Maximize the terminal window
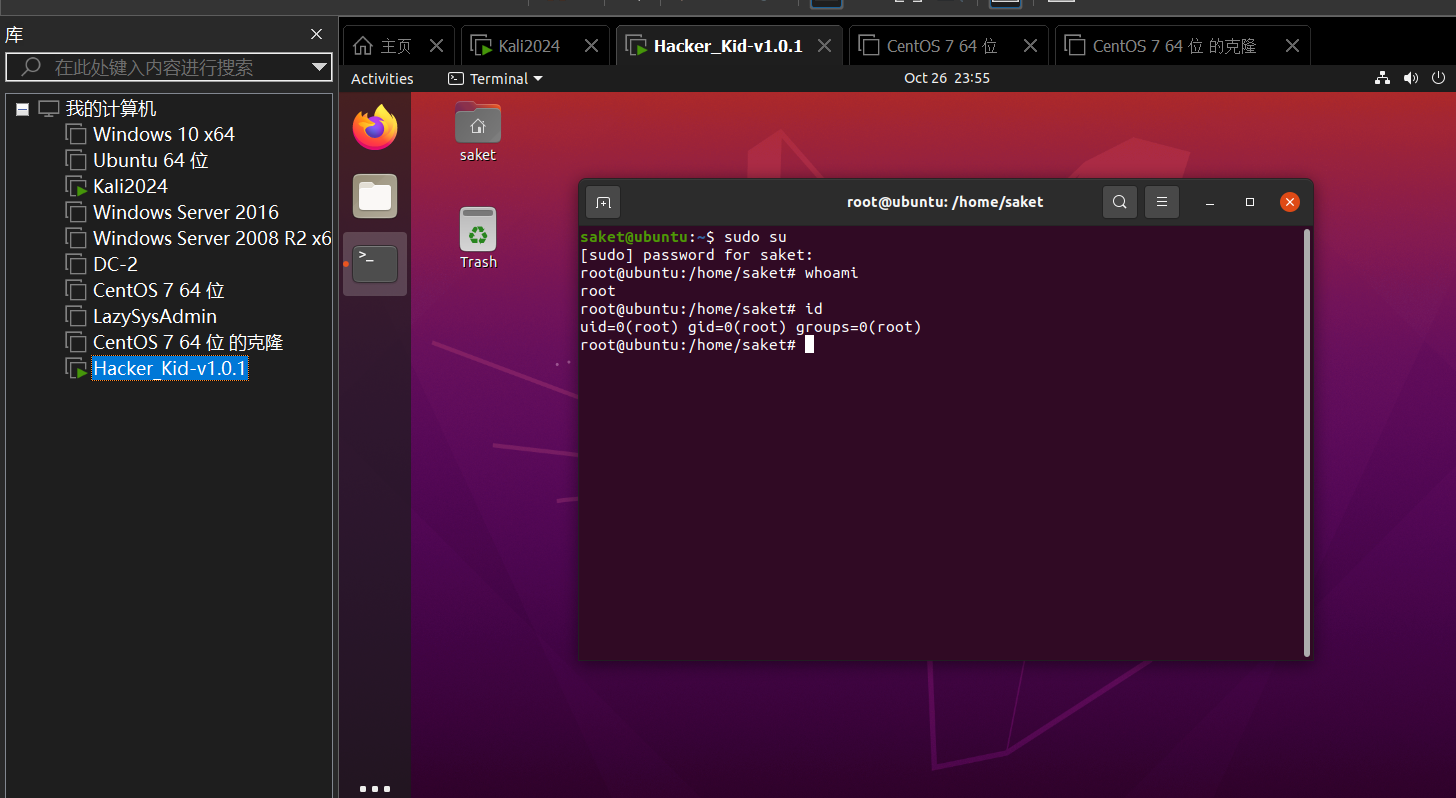The height and width of the screenshot is (798, 1456). tap(1250, 202)
